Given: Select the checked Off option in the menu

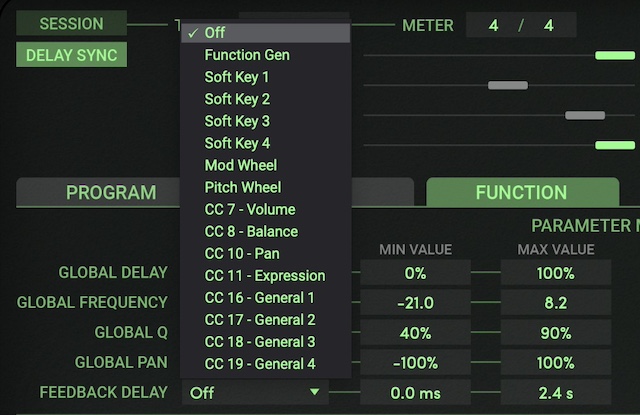Looking at the screenshot, I should tap(265, 33).
